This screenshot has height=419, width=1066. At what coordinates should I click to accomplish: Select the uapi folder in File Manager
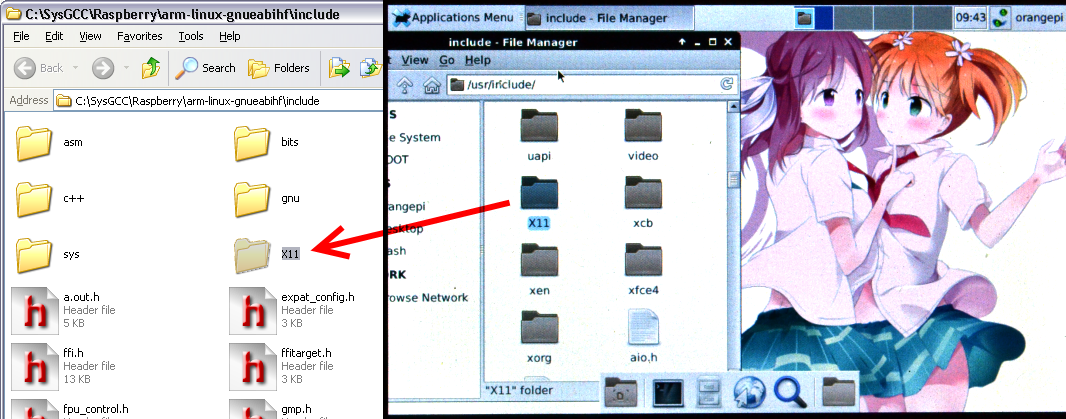(x=539, y=136)
